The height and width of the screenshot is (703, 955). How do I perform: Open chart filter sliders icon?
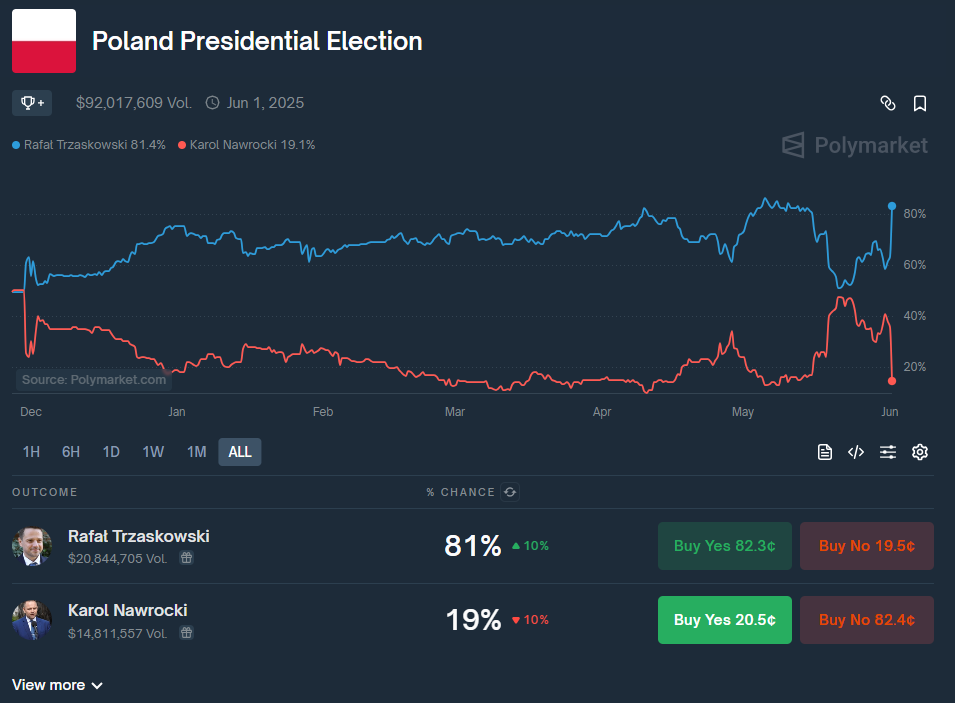point(888,452)
